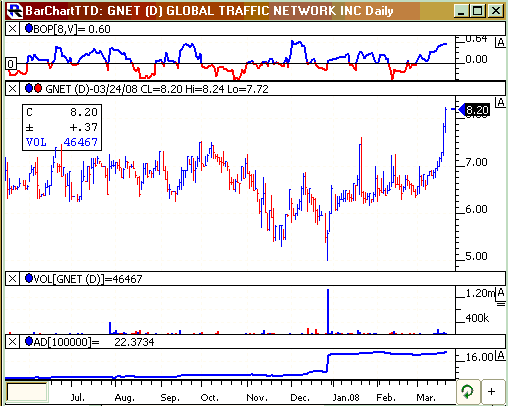Screen dimensions: 508x406
Task: Close the BOP[8,V] indicator pane
Action: pos(12,29)
